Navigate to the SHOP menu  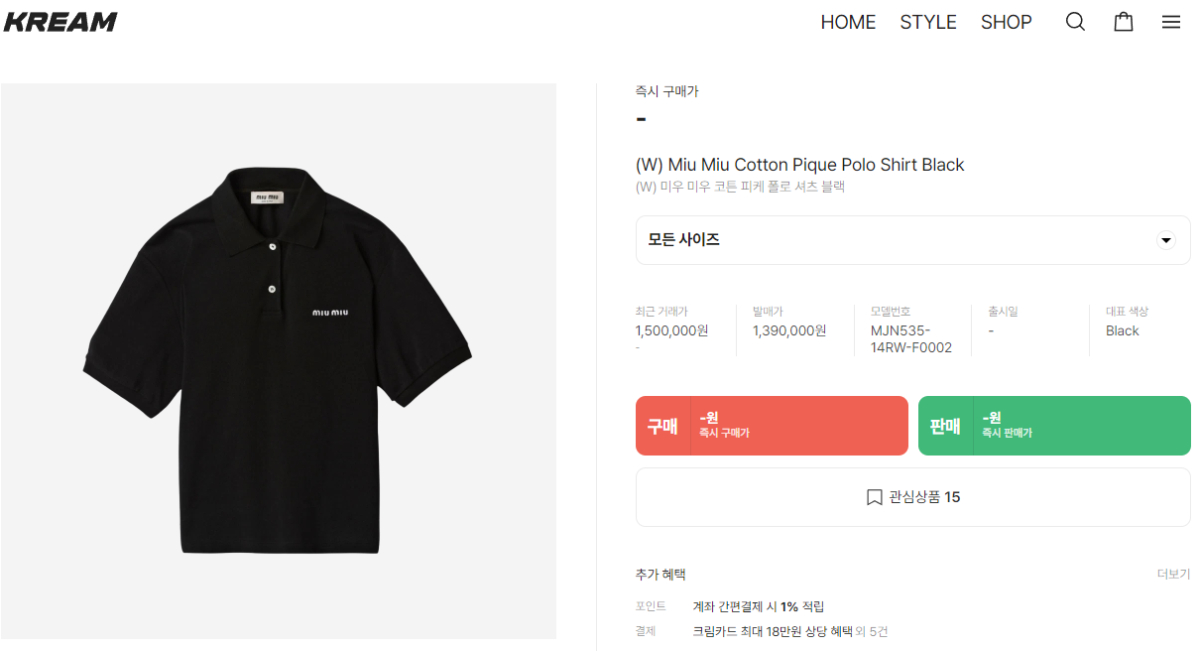[x=1006, y=22]
